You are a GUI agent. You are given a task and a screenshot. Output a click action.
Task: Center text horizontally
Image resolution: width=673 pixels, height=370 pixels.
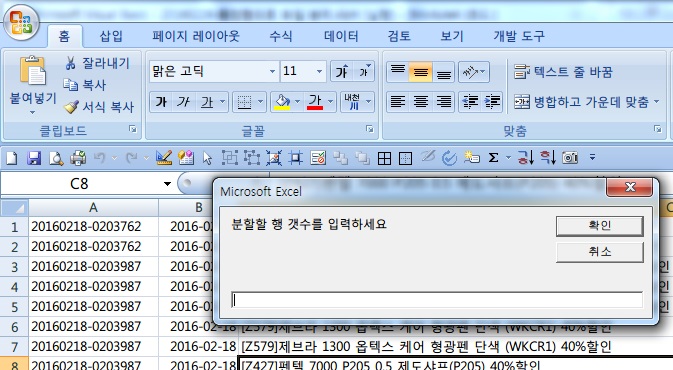click(x=421, y=102)
